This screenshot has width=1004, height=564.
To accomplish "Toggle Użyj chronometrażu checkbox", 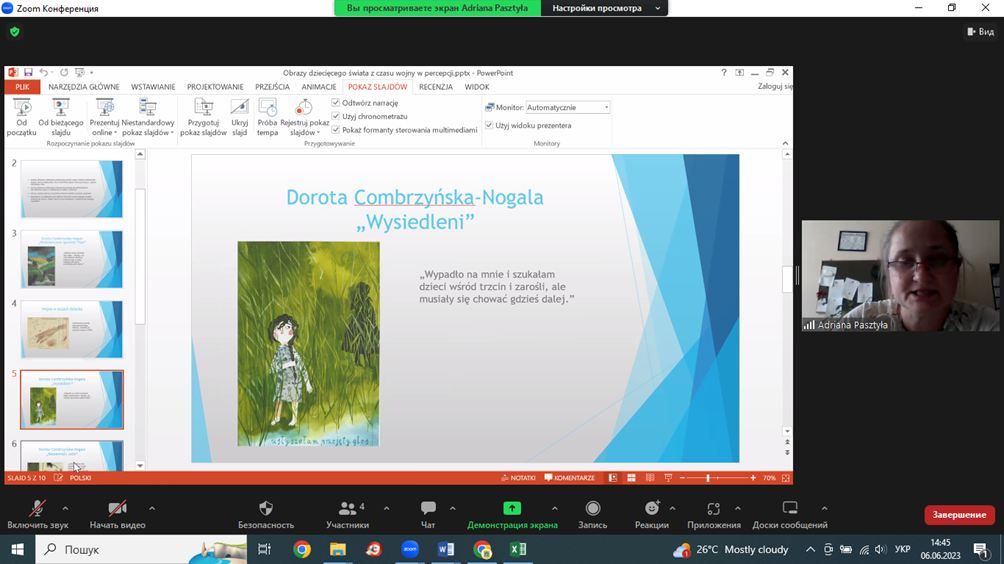I will (336, 116).
